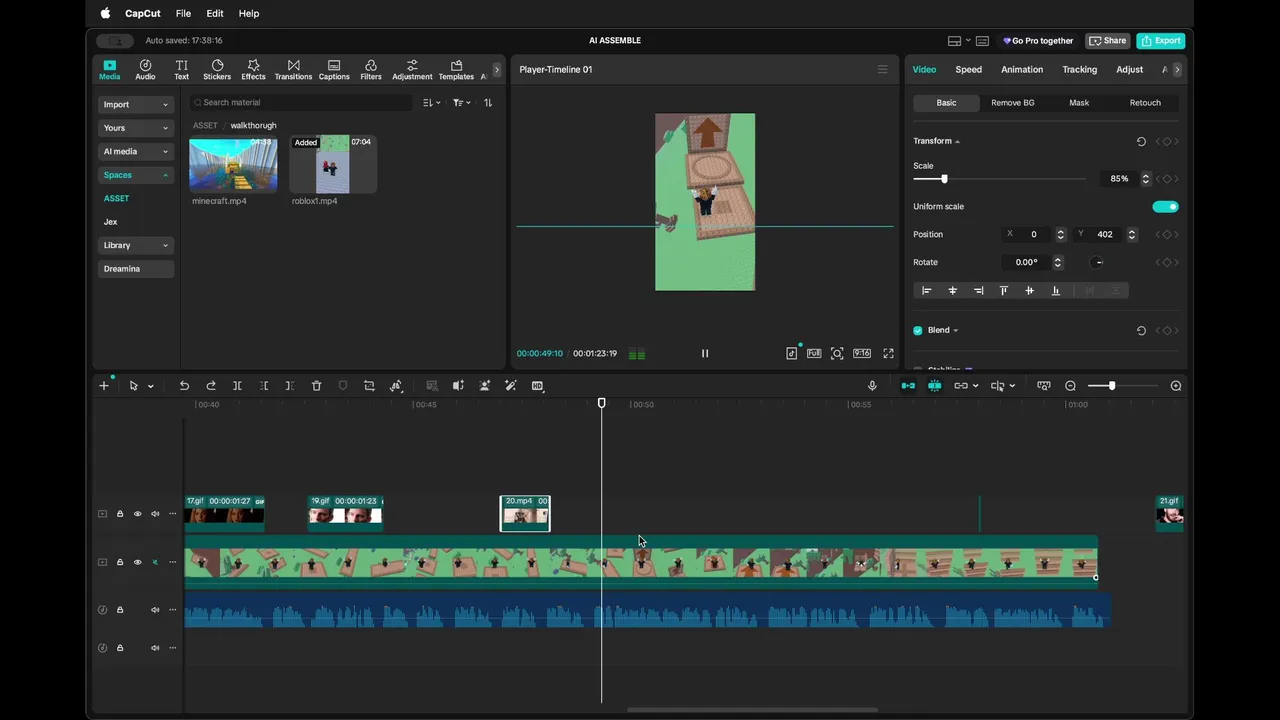Click the zoom out timeline icon
1280x720 pixels.
(1070, 386)
